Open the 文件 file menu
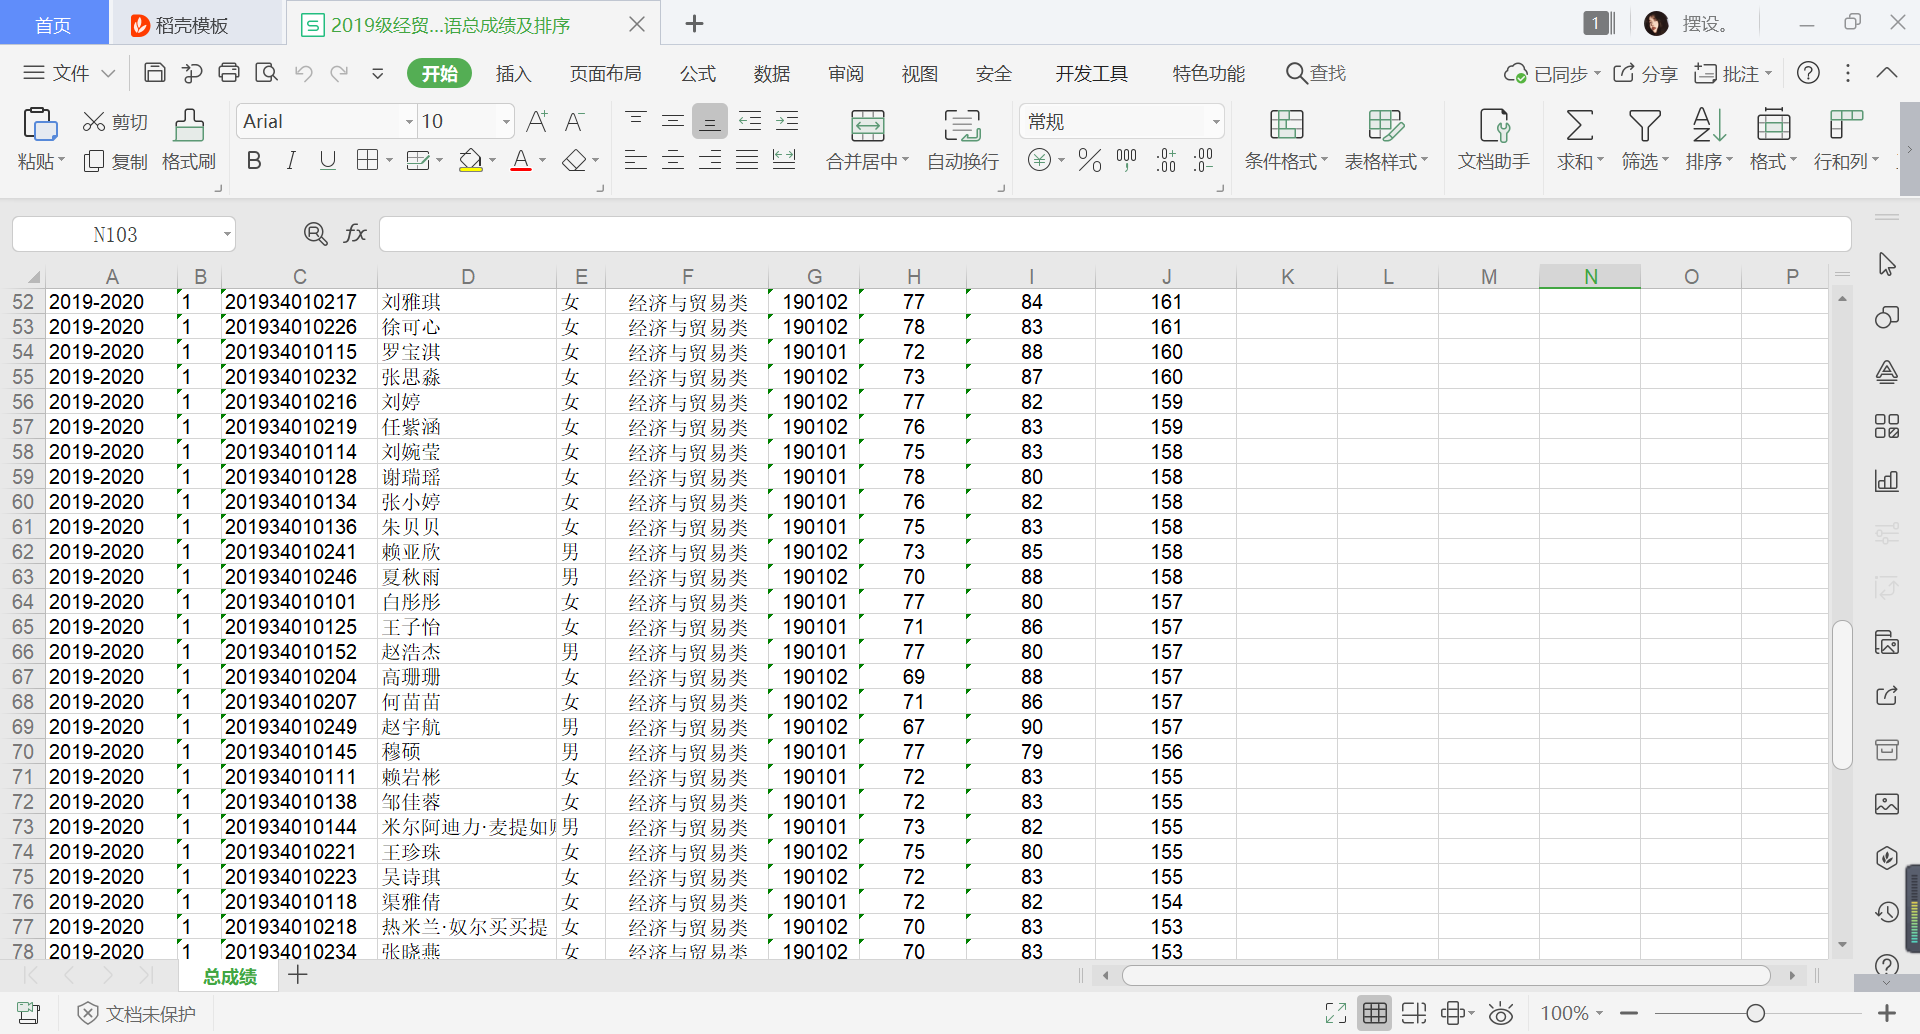This screenshot has height=1034, width=1920. point(70,73)
